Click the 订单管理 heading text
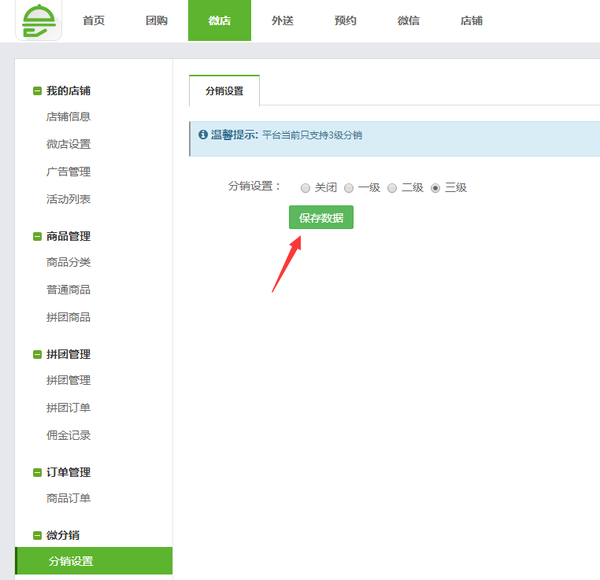This screenshot has width=600, height=580. tap(68, 472)
